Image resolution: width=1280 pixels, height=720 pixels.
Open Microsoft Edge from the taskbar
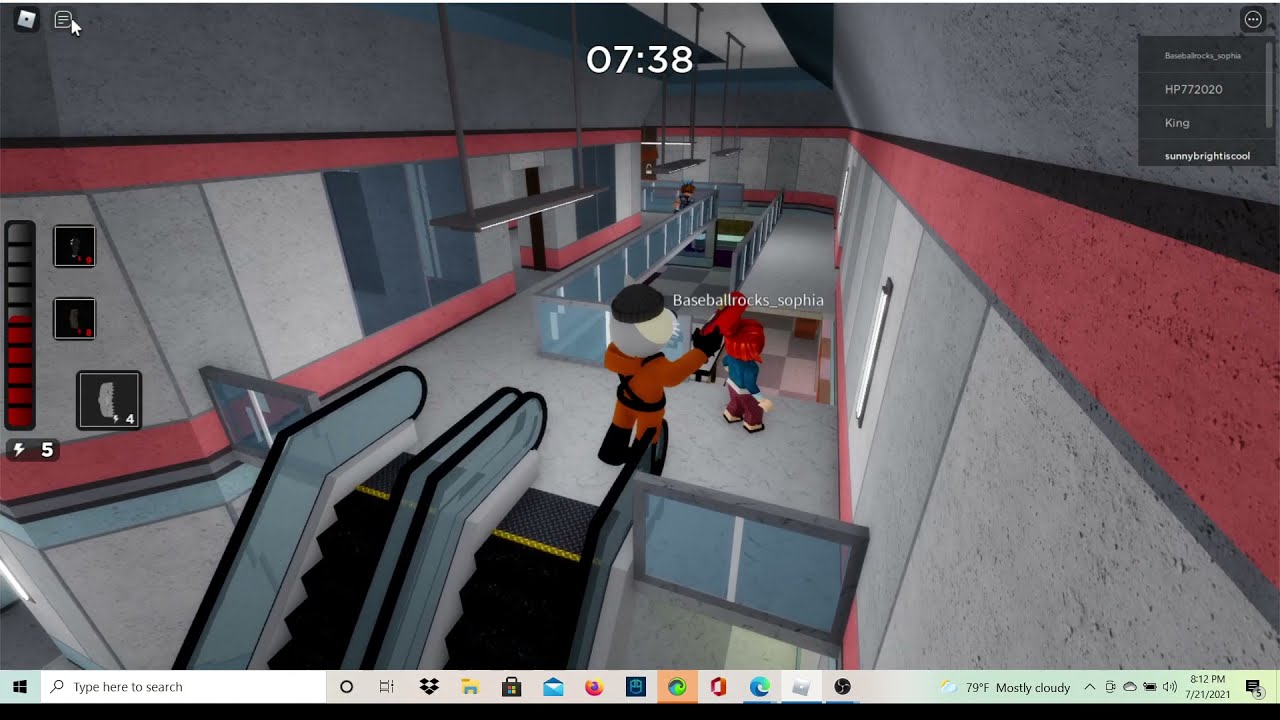pos(760,687)
